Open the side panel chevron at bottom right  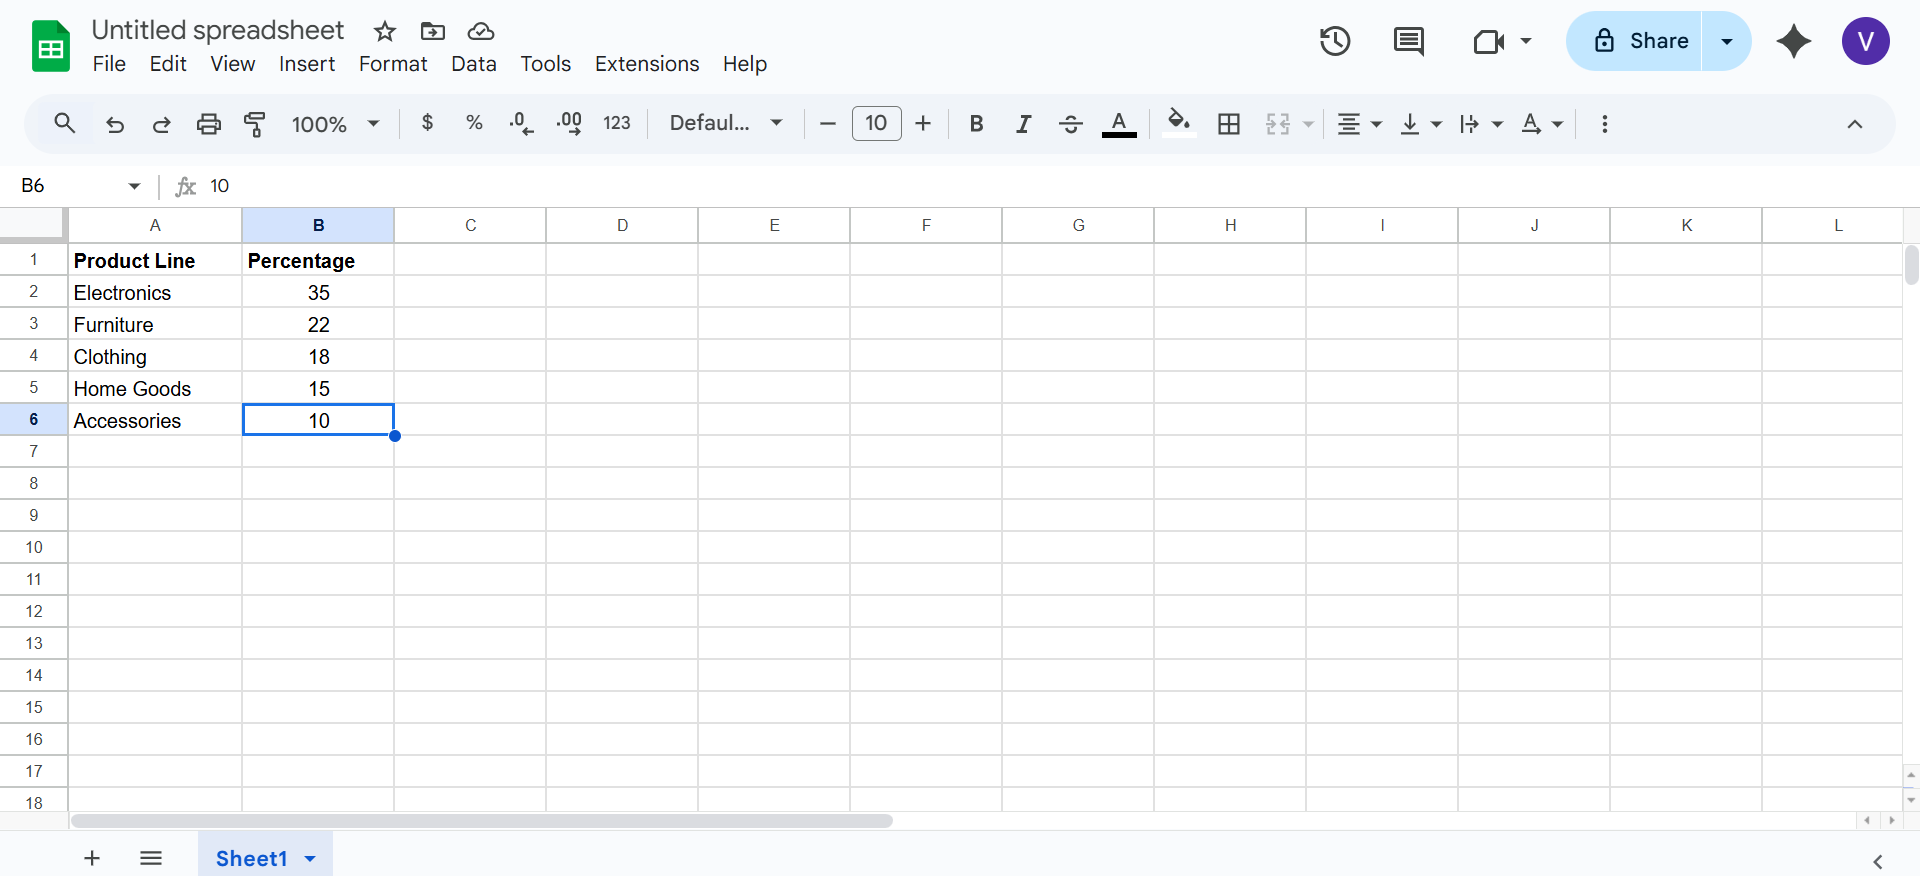tap(1878, 861)
